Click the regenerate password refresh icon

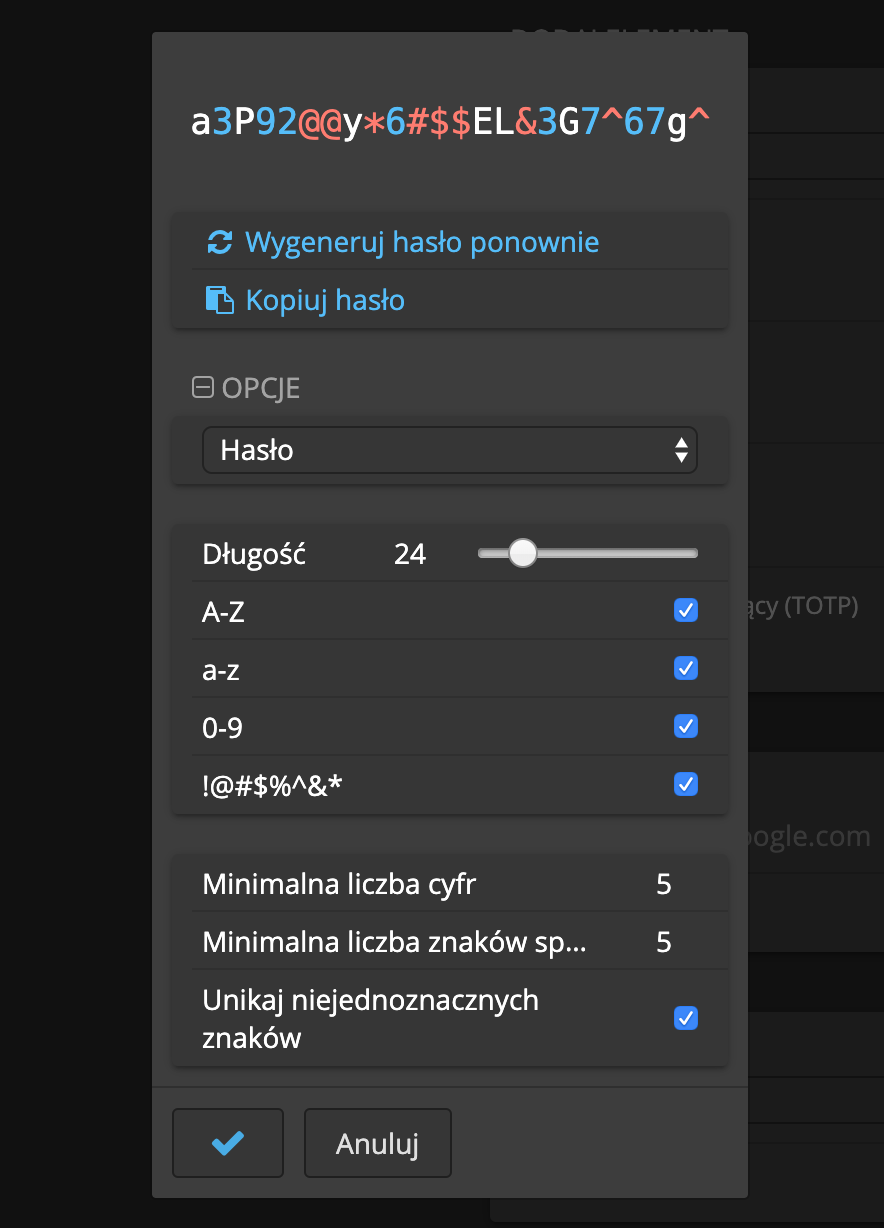coord(219,242)
